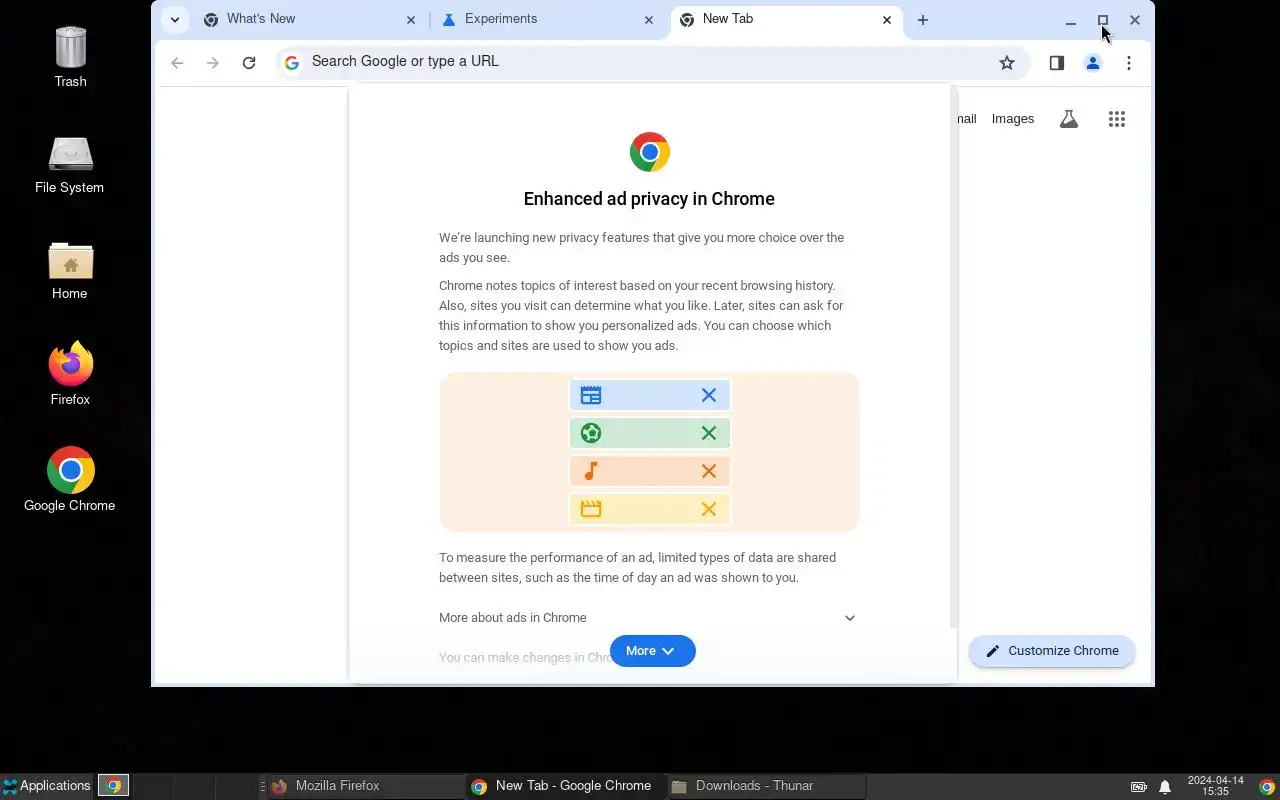Screen dimensions: 1280x800
Task: Launch Google Chrome from the desktop
Action: coord(70,480)
